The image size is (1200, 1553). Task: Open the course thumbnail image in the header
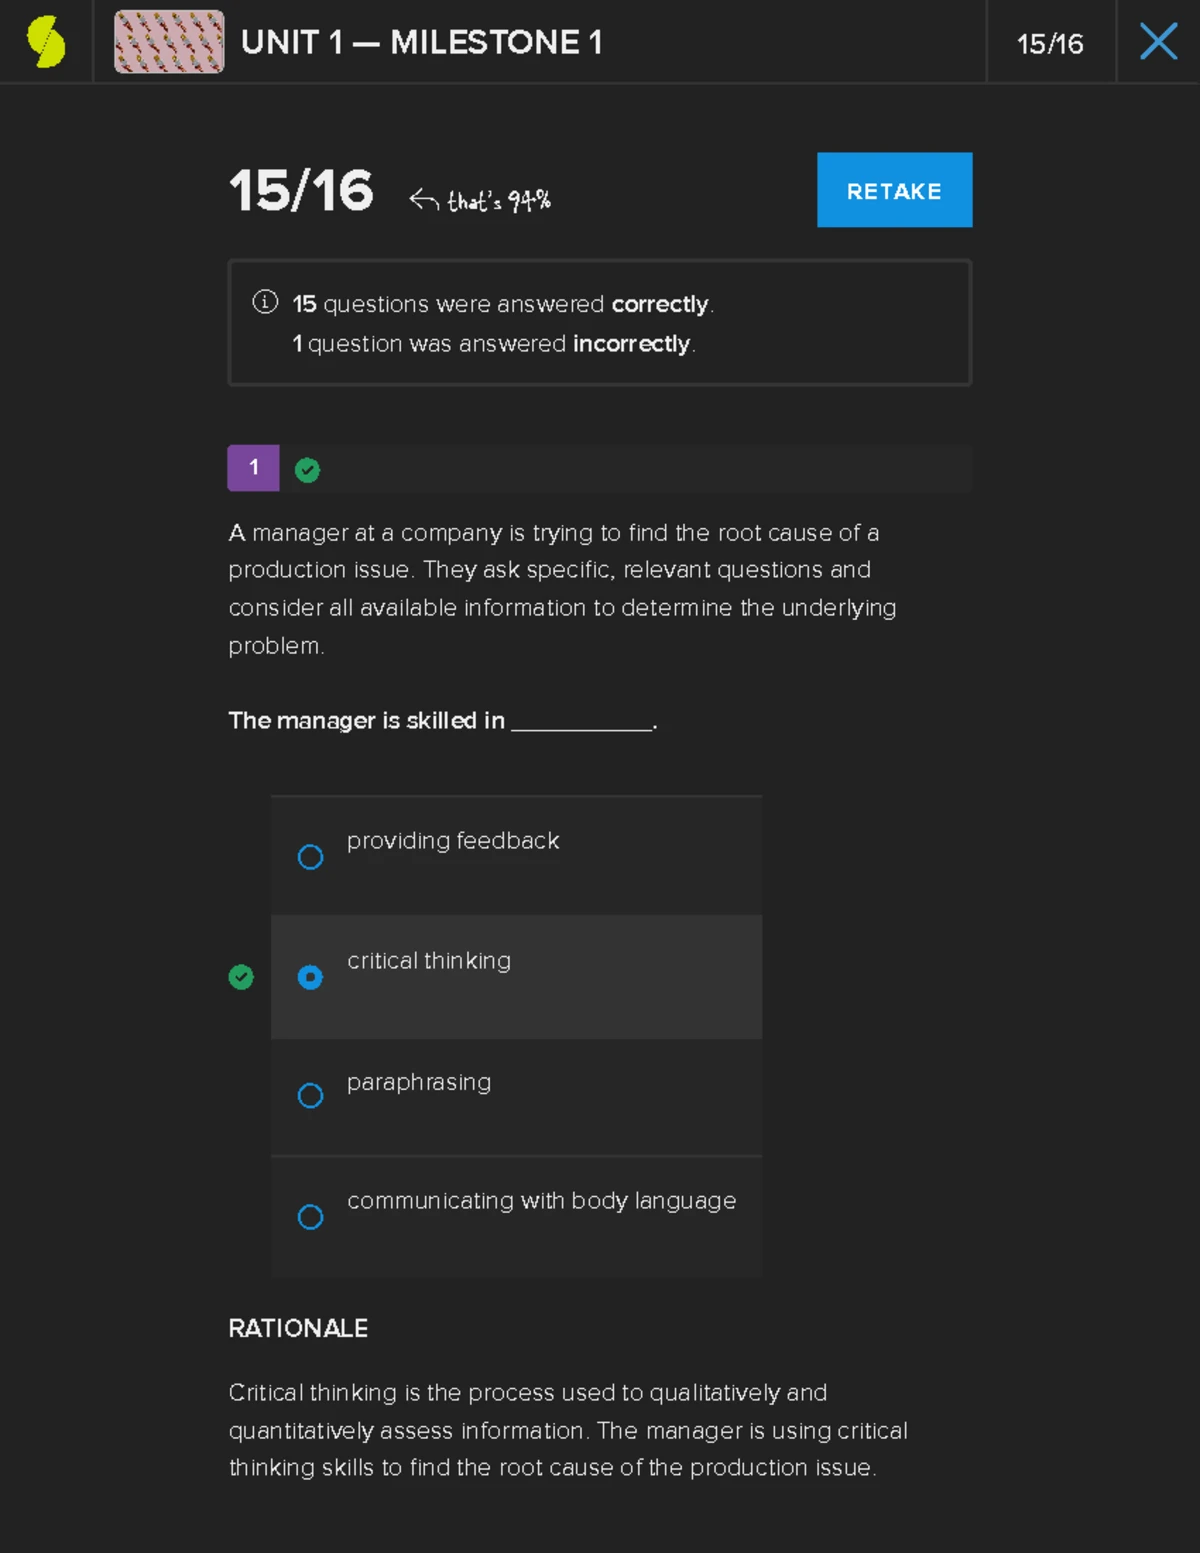pyautogui.click(x=169, y=42)
